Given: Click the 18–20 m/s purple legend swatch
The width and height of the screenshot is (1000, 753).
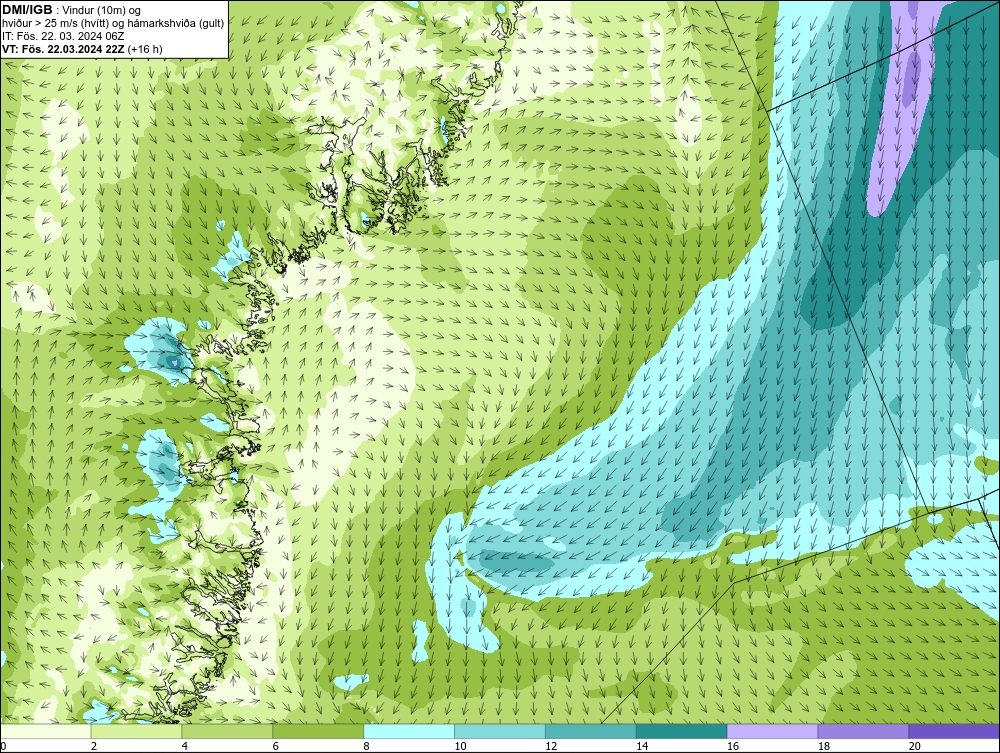Looking at the screenshot, I should coord(863,731).
